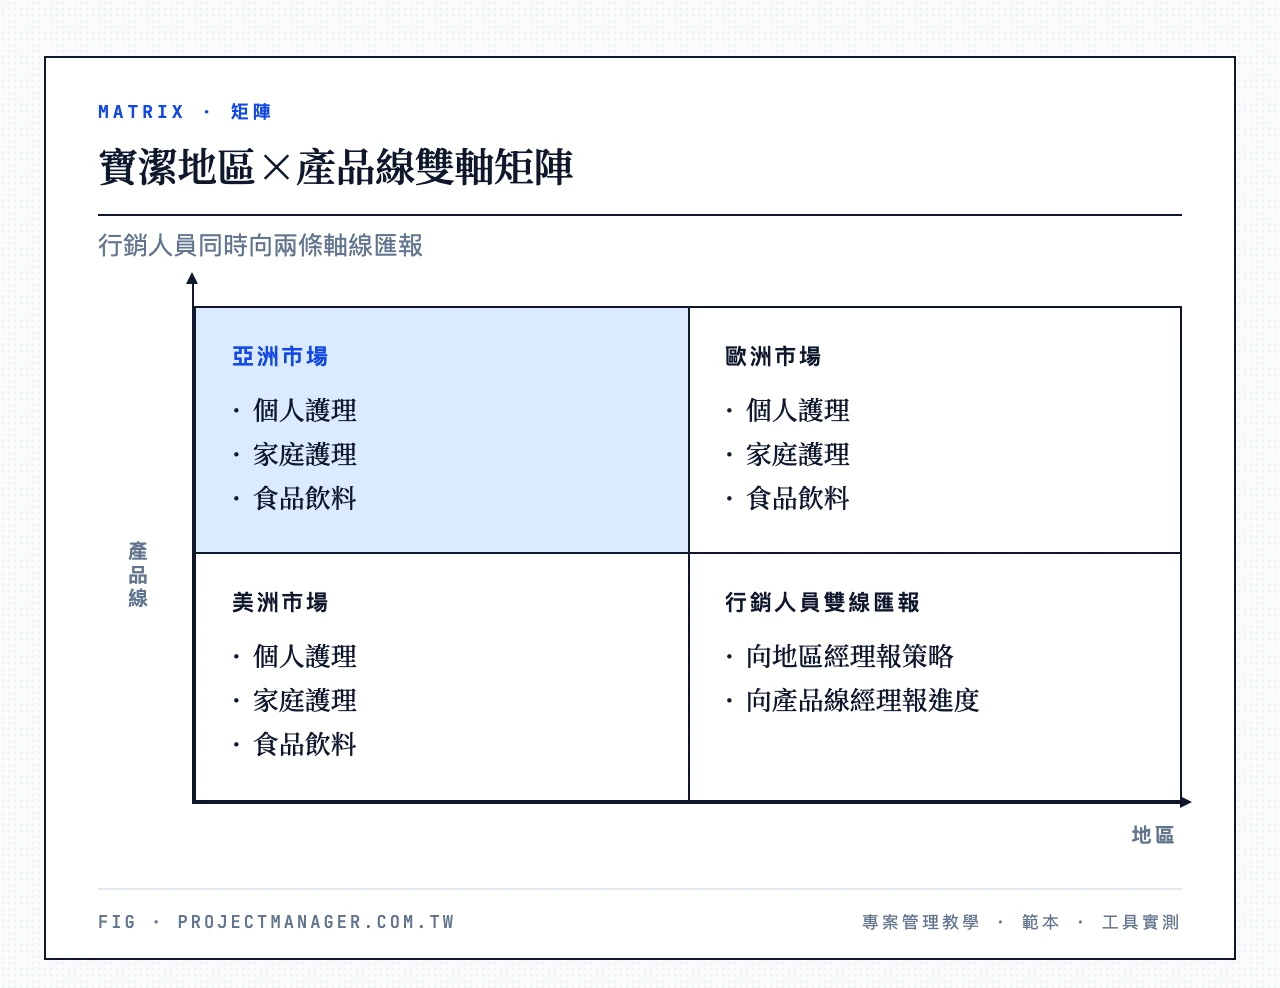Select the horizontal axis label "地區"
The width and height of the screenshot is (1280, 988).
click(1153, 835)
